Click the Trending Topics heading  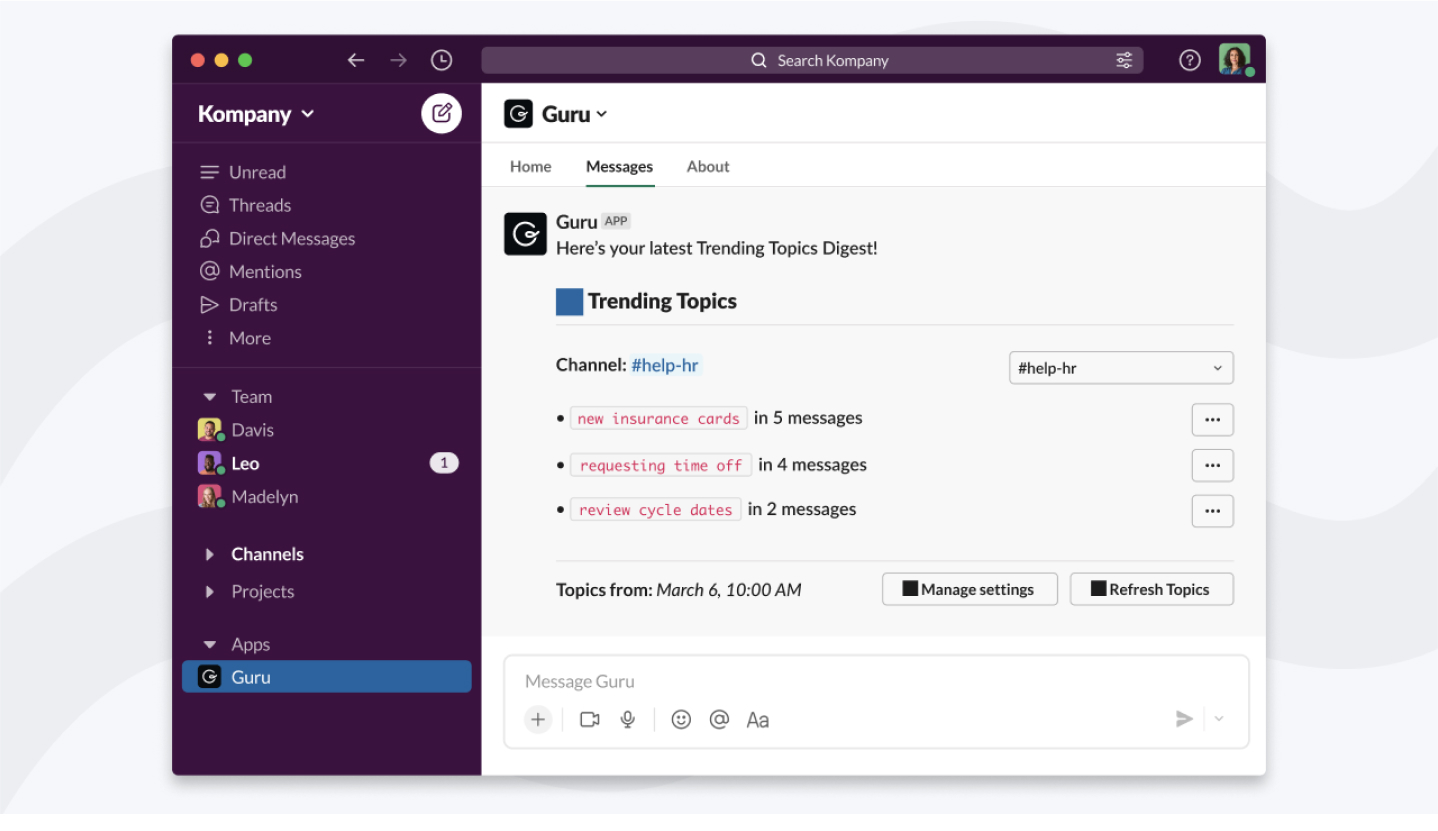(662, 302)
